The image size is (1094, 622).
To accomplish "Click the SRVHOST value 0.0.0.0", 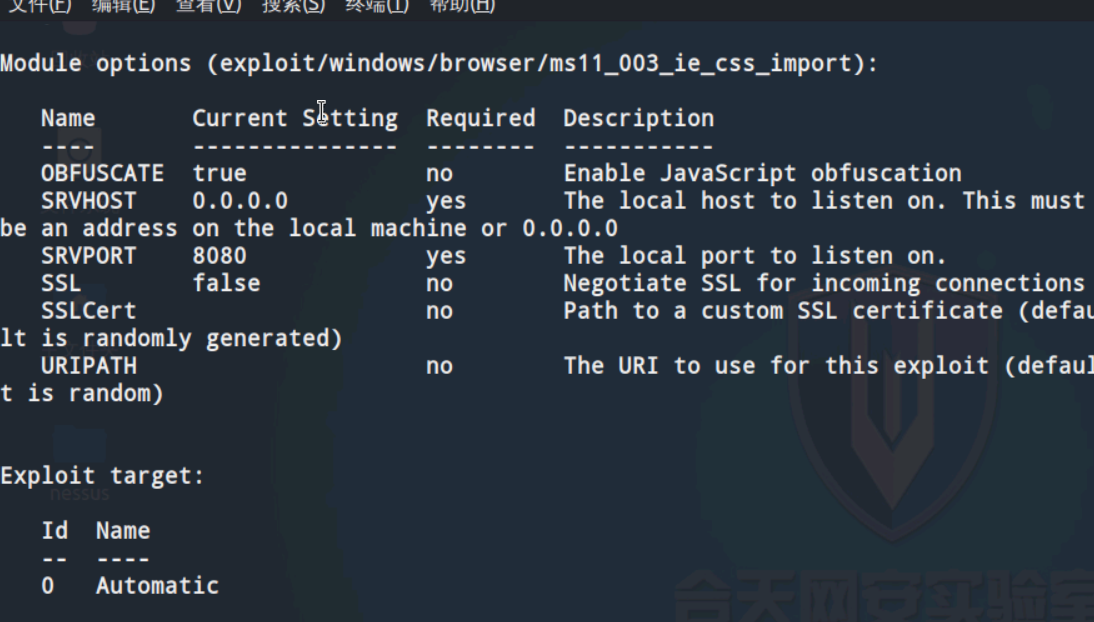I will [240, 201].
